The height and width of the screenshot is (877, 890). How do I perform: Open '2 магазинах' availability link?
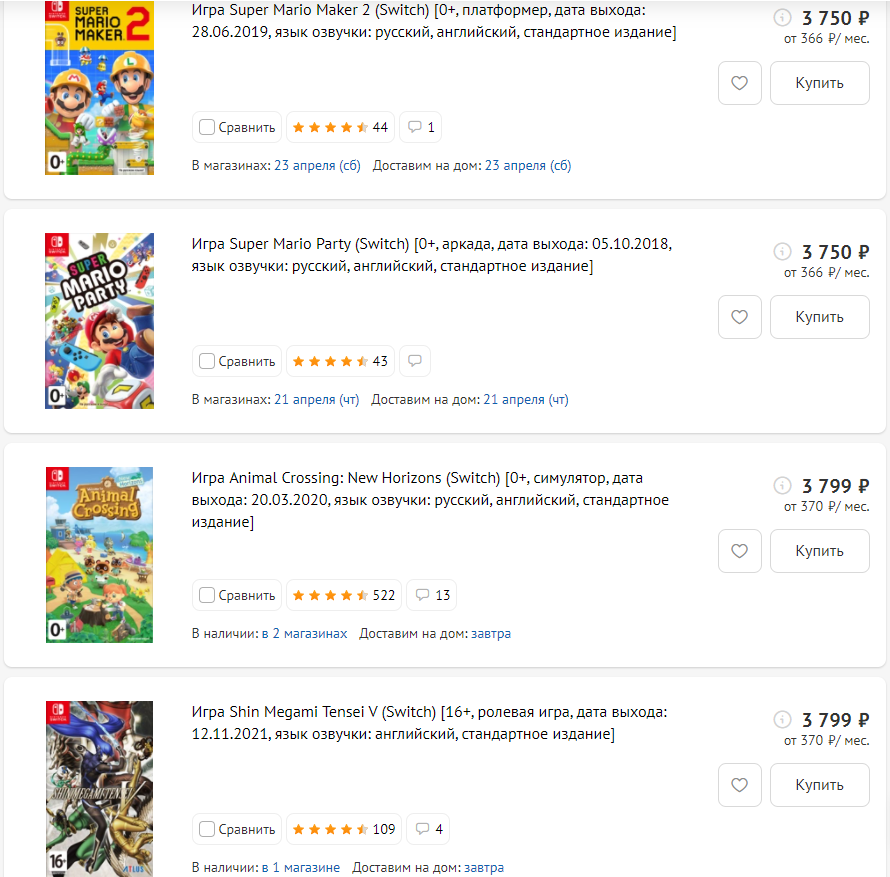(x=310, y=633)
